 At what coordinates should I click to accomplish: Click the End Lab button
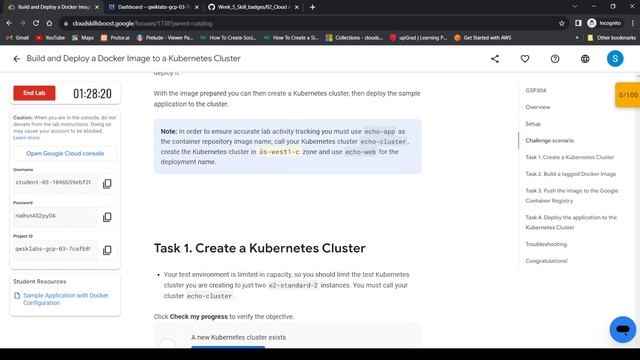click(34, 93)
